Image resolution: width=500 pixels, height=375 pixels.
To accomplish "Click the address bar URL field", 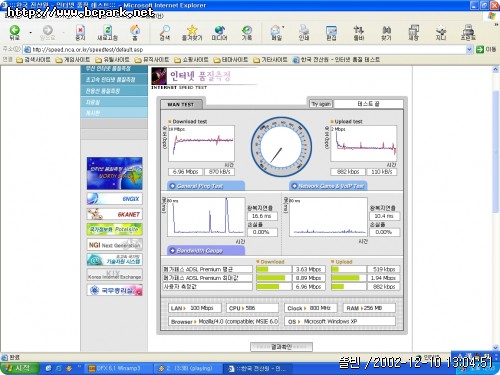I will pos(245,50).
